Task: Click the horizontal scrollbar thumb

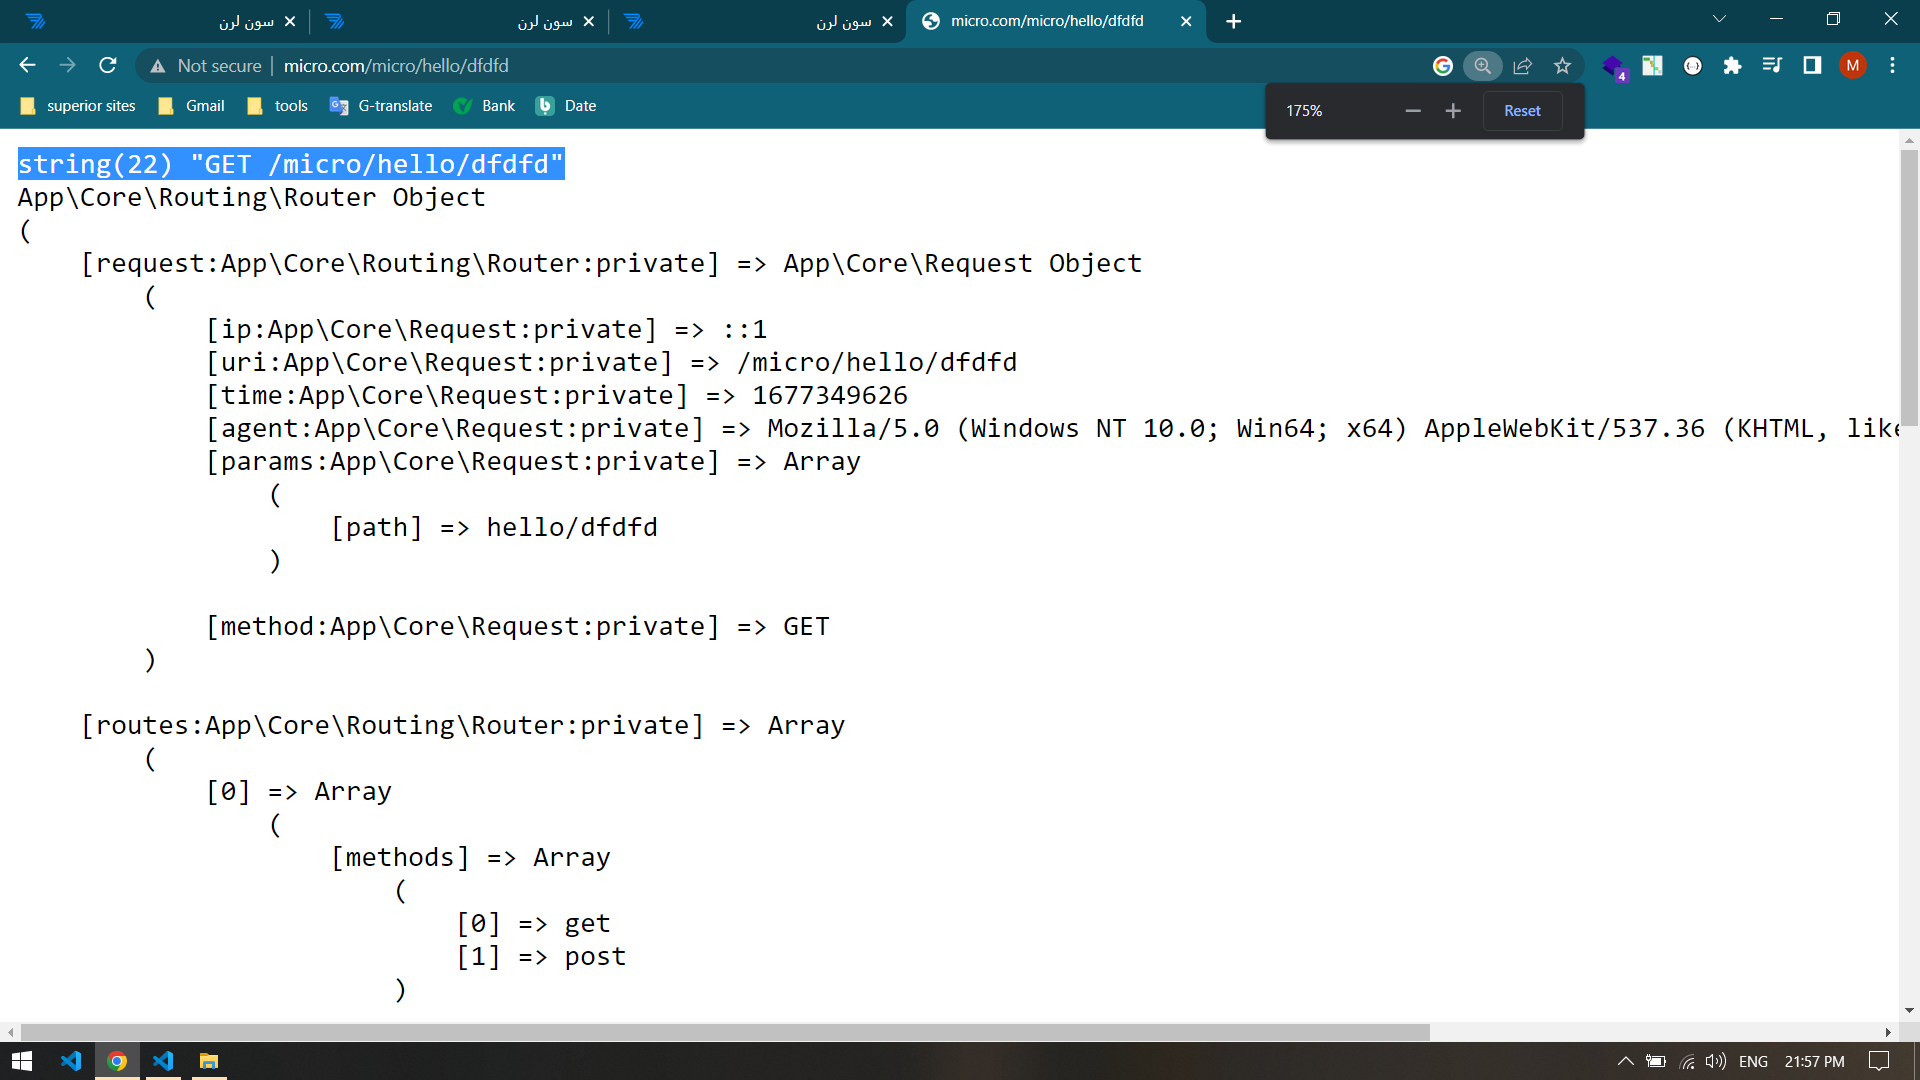Action: click(725, 1032)
